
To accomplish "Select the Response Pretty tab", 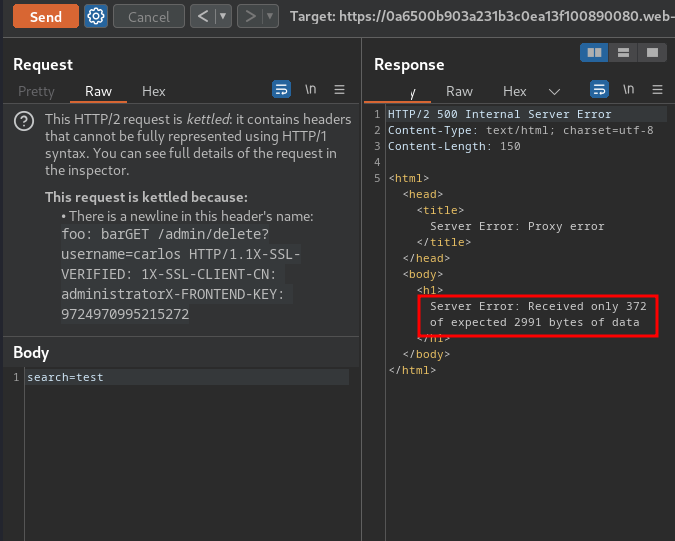I will [x=397, y=91].
